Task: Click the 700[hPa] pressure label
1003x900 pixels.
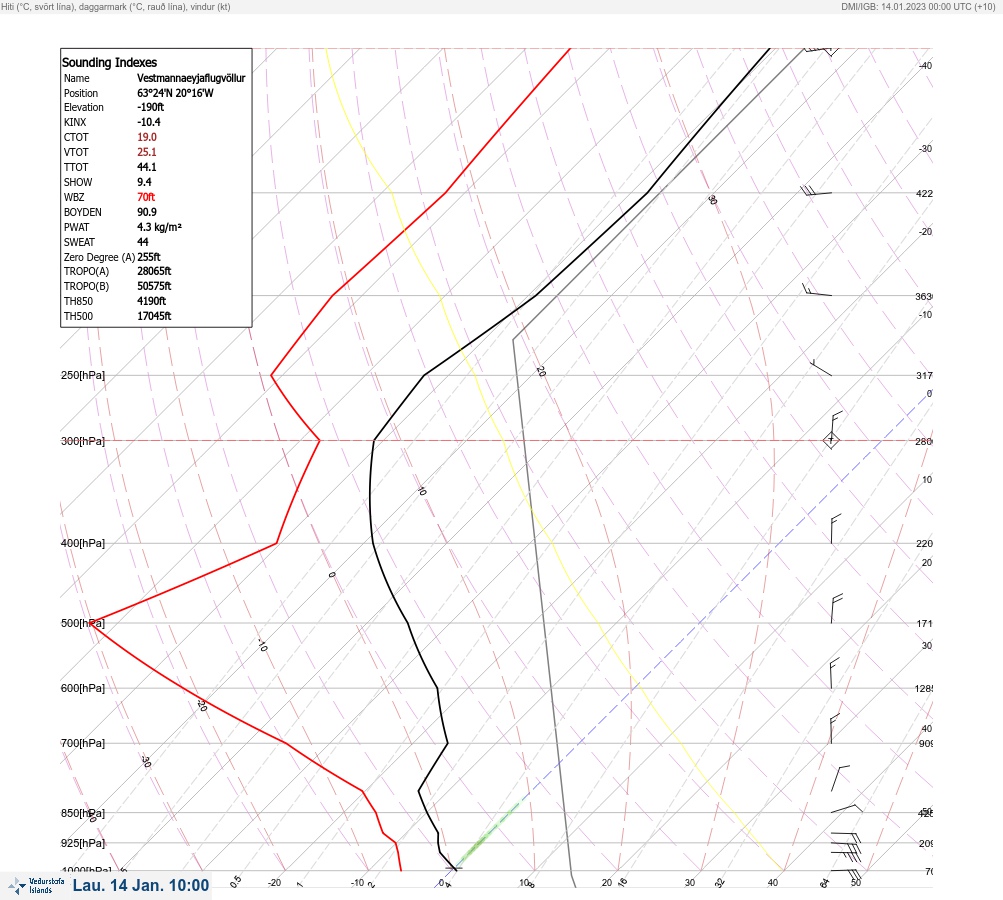Action: click(x=83, y=743)
